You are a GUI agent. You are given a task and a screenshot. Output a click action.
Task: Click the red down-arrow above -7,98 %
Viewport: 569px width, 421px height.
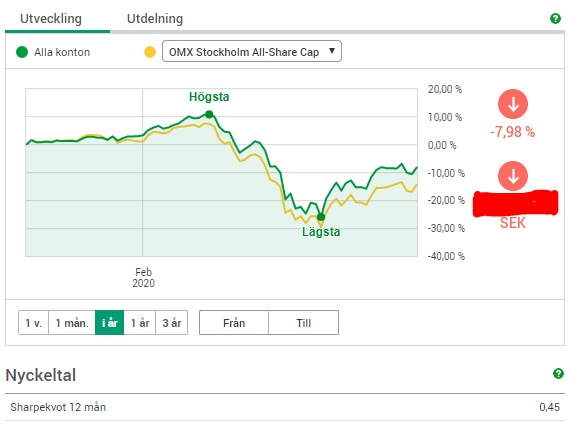pos(513,104)
